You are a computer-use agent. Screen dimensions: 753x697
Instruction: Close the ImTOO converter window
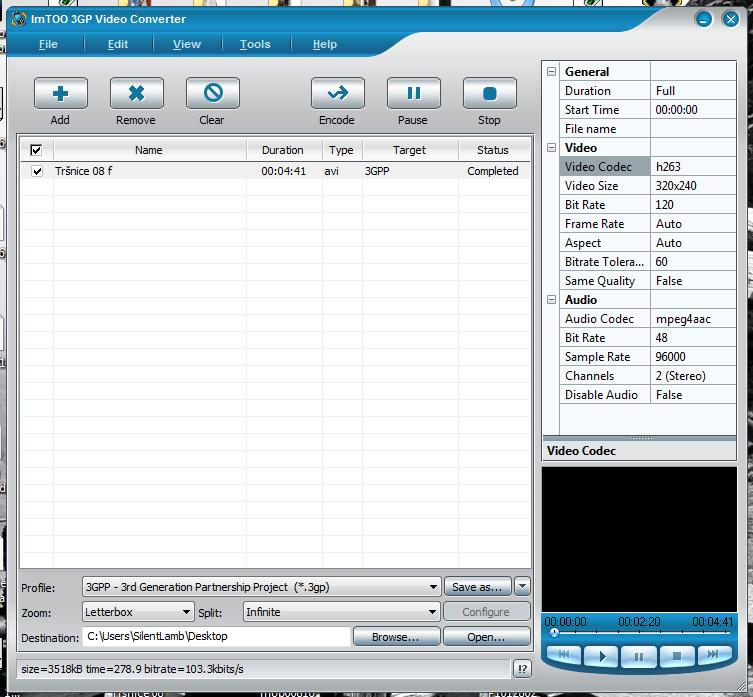[731, 19]
